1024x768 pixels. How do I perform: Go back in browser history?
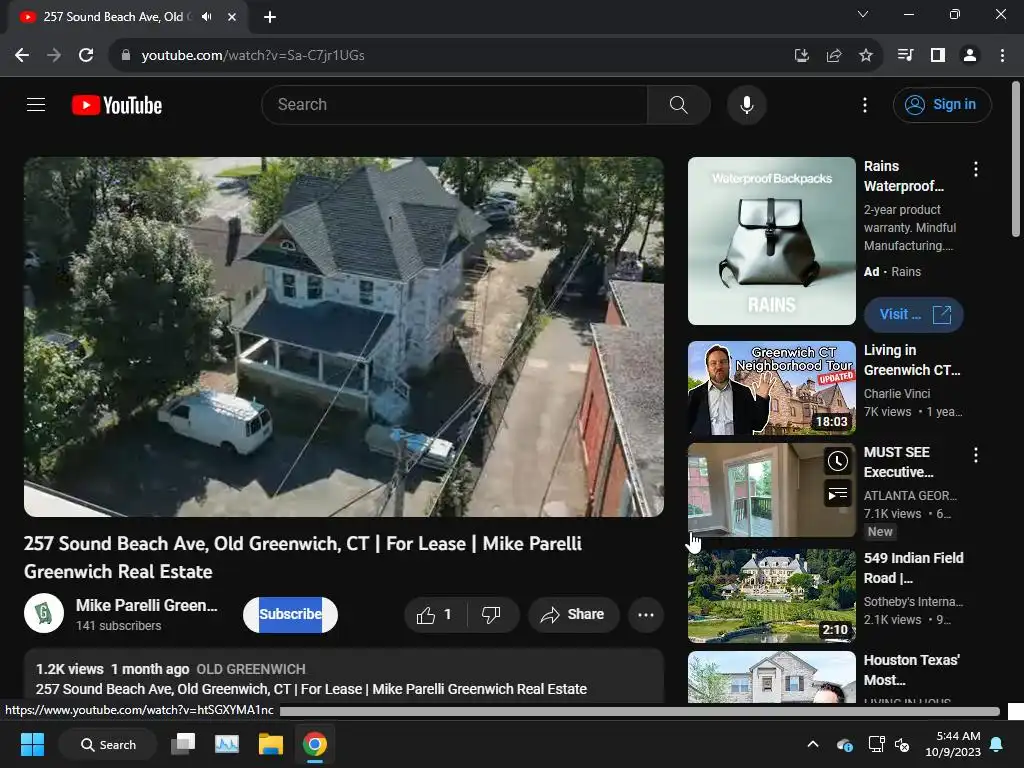pos(22,56)
